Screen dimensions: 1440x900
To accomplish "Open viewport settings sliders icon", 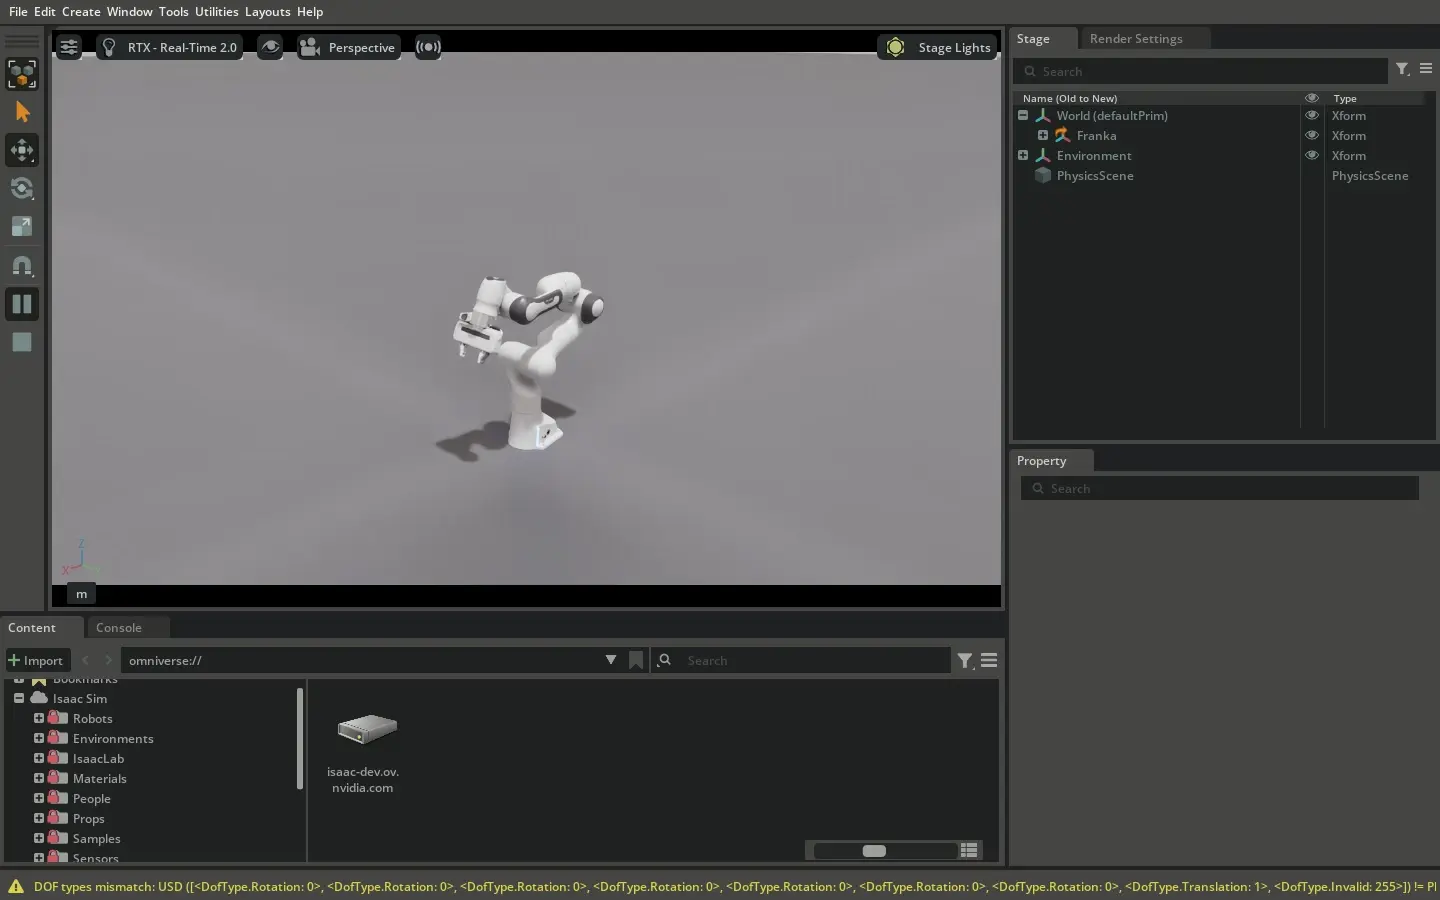I will 68,47.
